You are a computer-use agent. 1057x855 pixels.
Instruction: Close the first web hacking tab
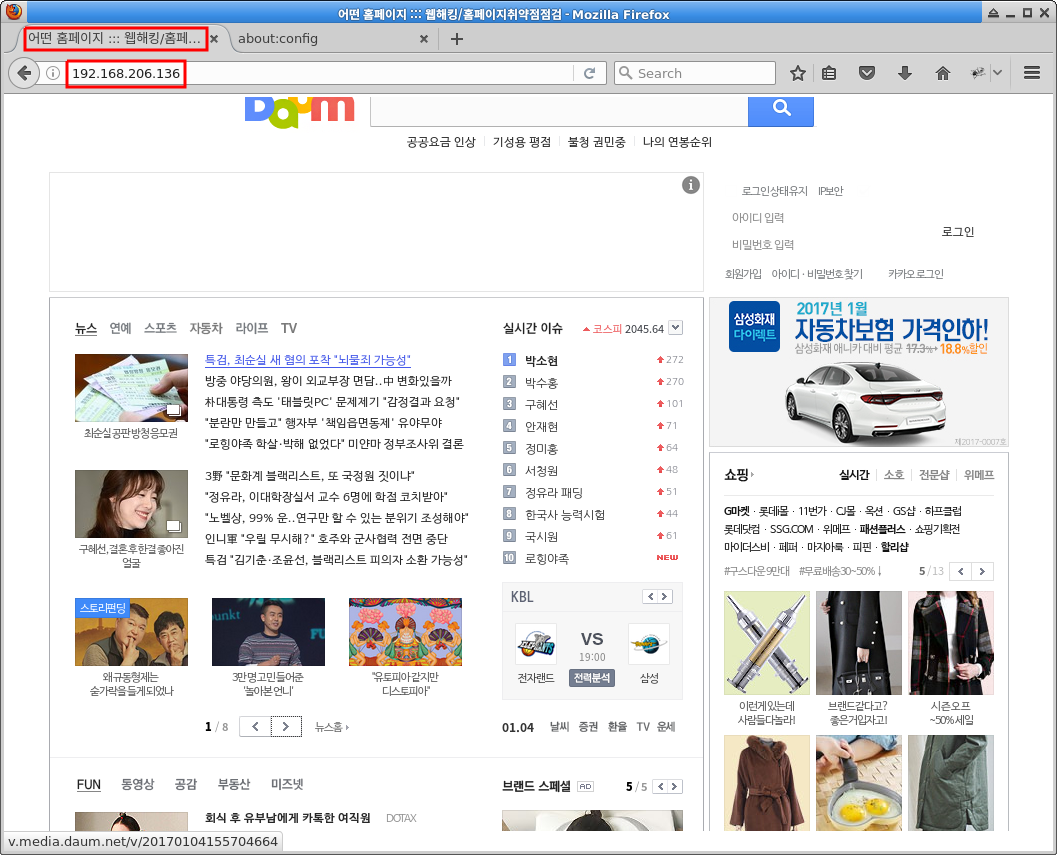pyautogui.click(x=214, y=39)
